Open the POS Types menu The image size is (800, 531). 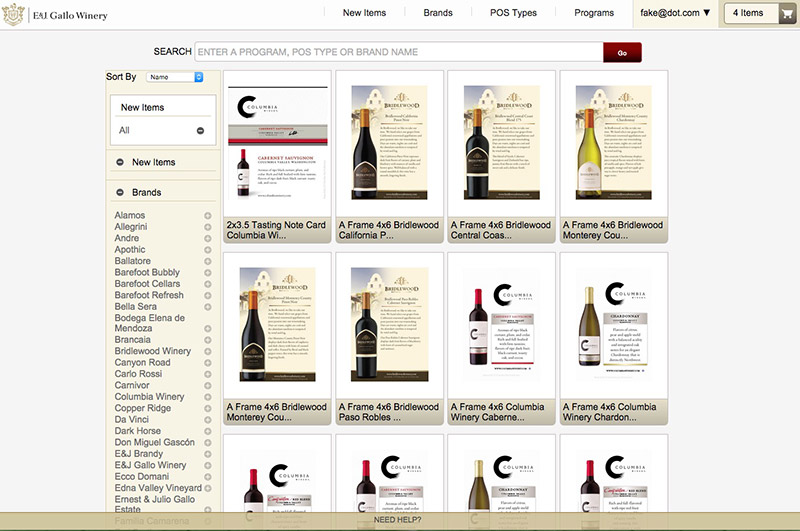tap(513, 13)
